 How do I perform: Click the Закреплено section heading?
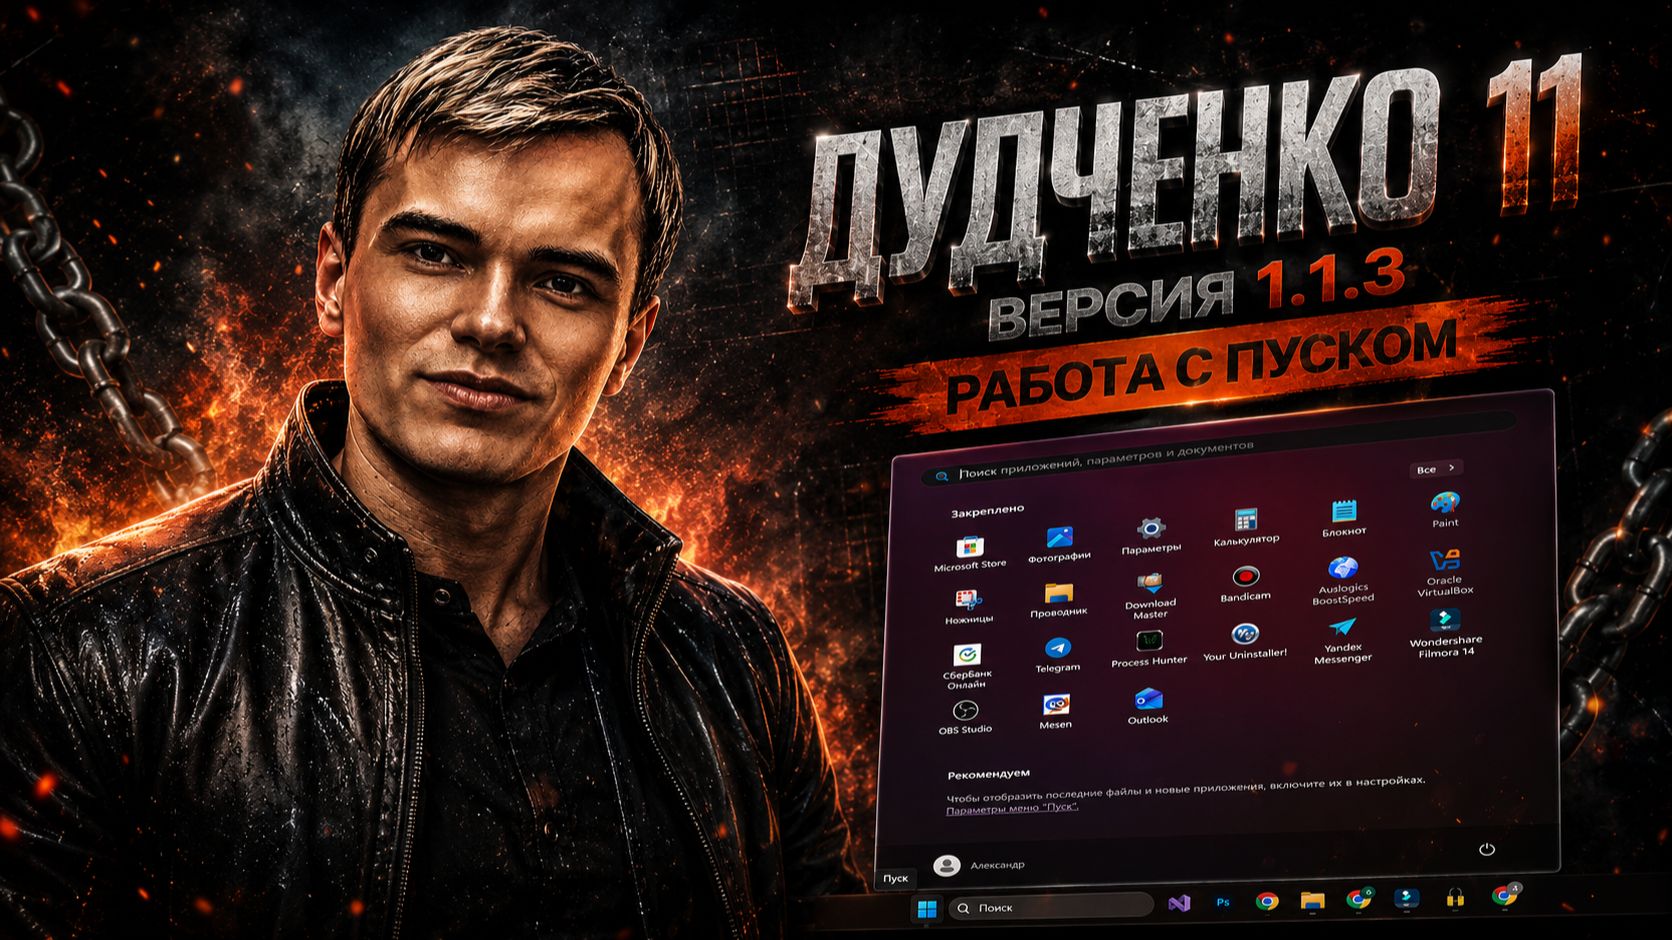(987, 510)
